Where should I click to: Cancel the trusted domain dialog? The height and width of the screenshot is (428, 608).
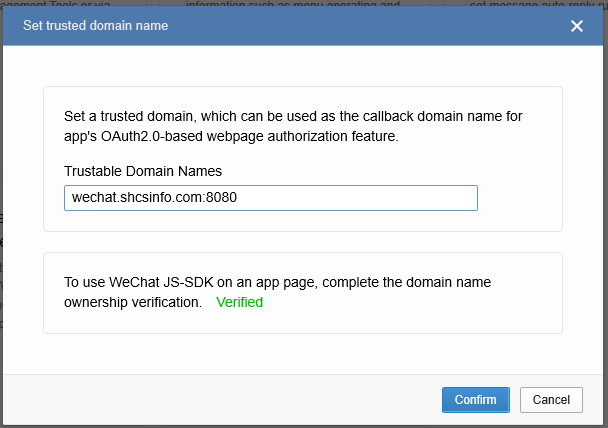551,400
